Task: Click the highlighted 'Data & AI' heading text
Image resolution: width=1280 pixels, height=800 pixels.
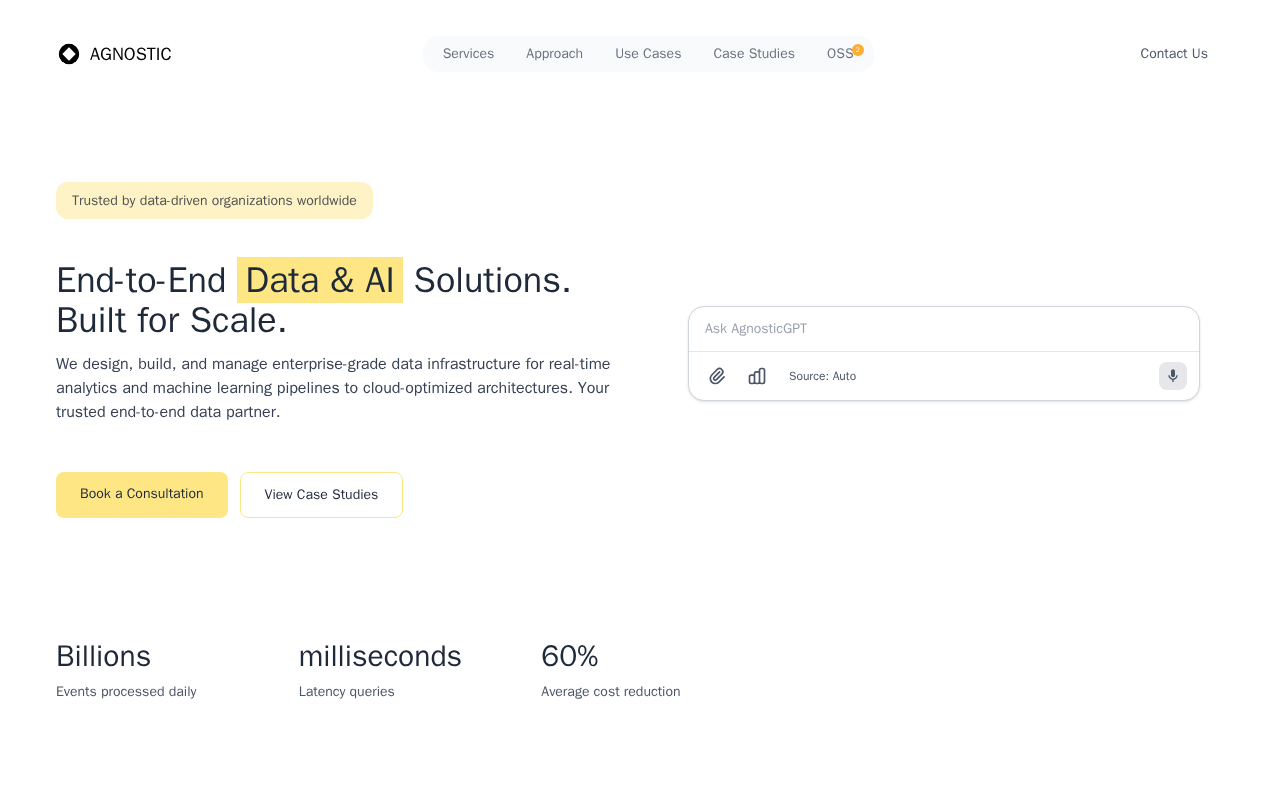Action: [x=320, y=280]
